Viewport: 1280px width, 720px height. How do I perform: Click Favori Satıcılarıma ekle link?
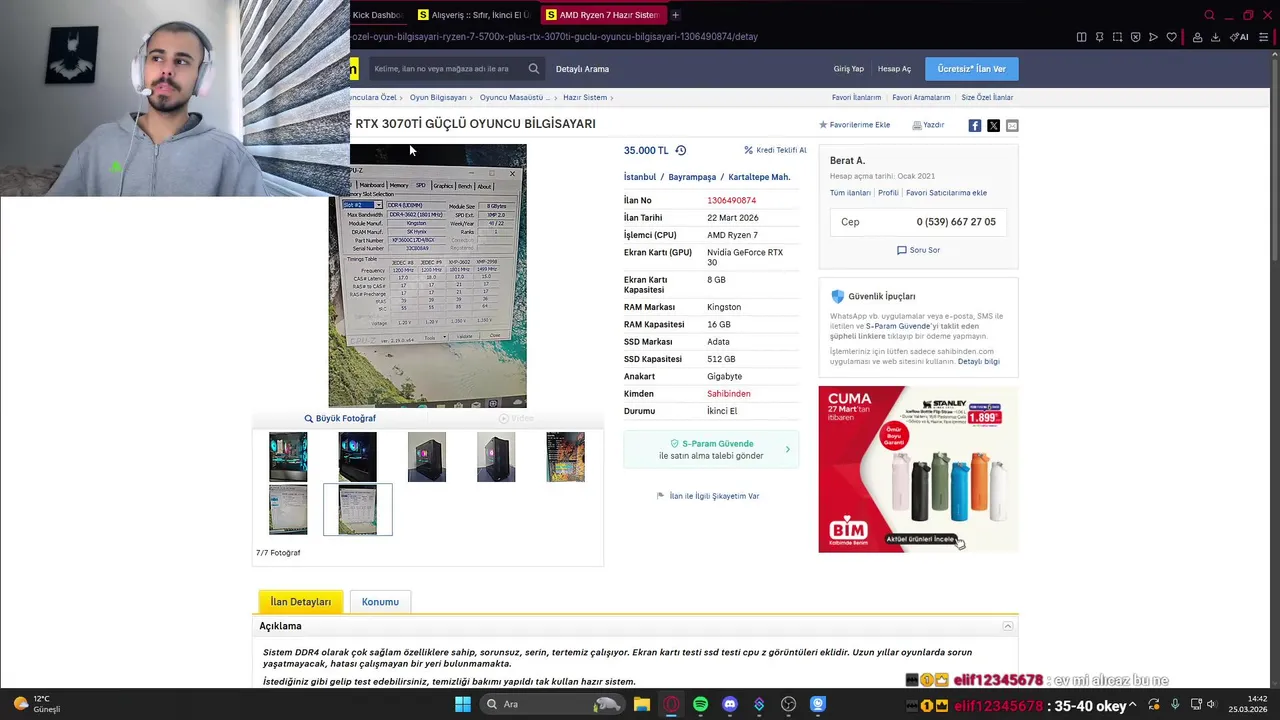pyautogui.click(x=946, y=193)
